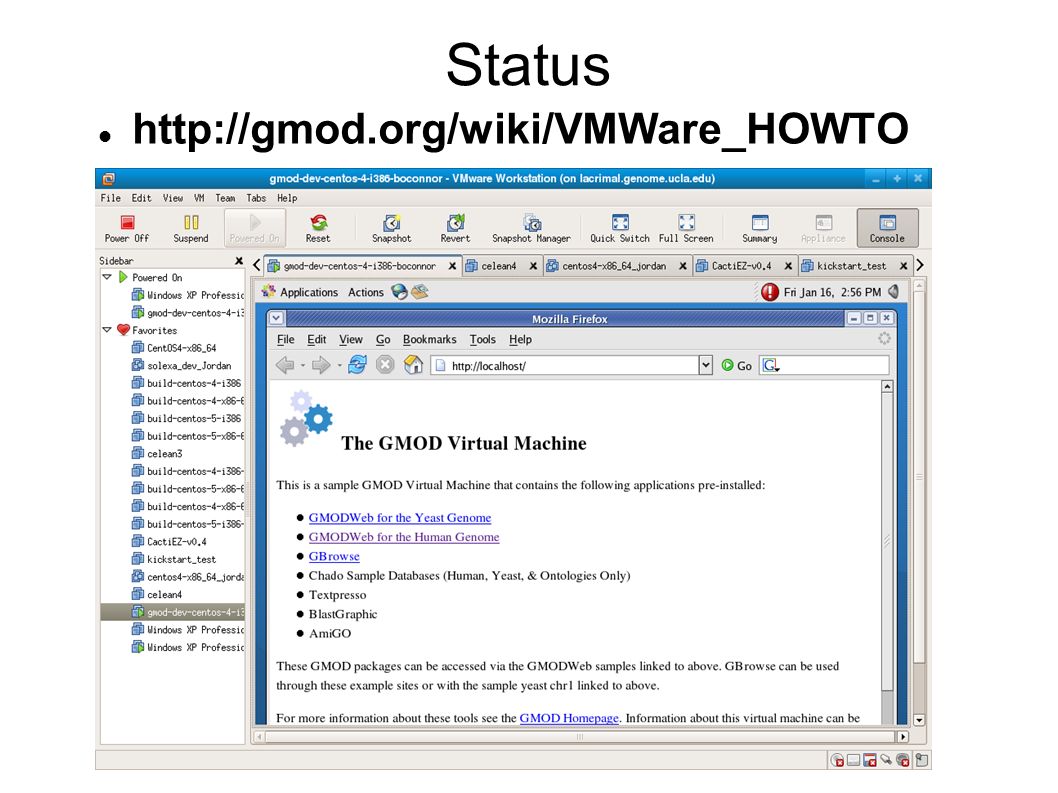Image resolution: width=1058 pixels, height=793 pixels.
Task: Click the clock showing Fri Jan 16
Action: [x=832, y=292]
